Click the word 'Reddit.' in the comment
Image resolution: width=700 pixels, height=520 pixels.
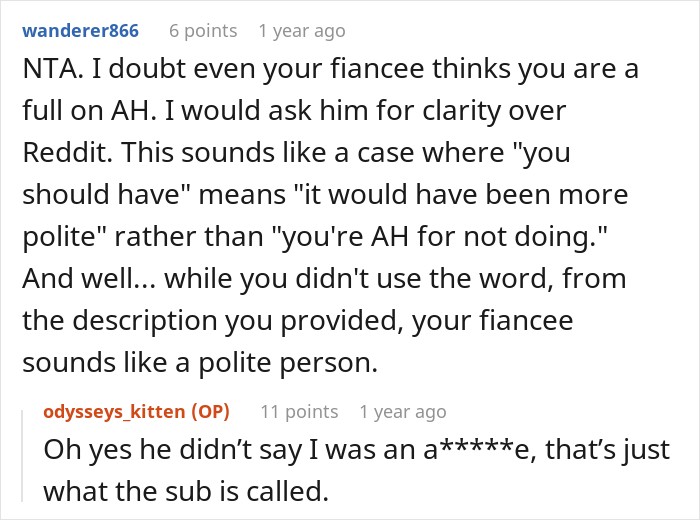tap(67, 153)
